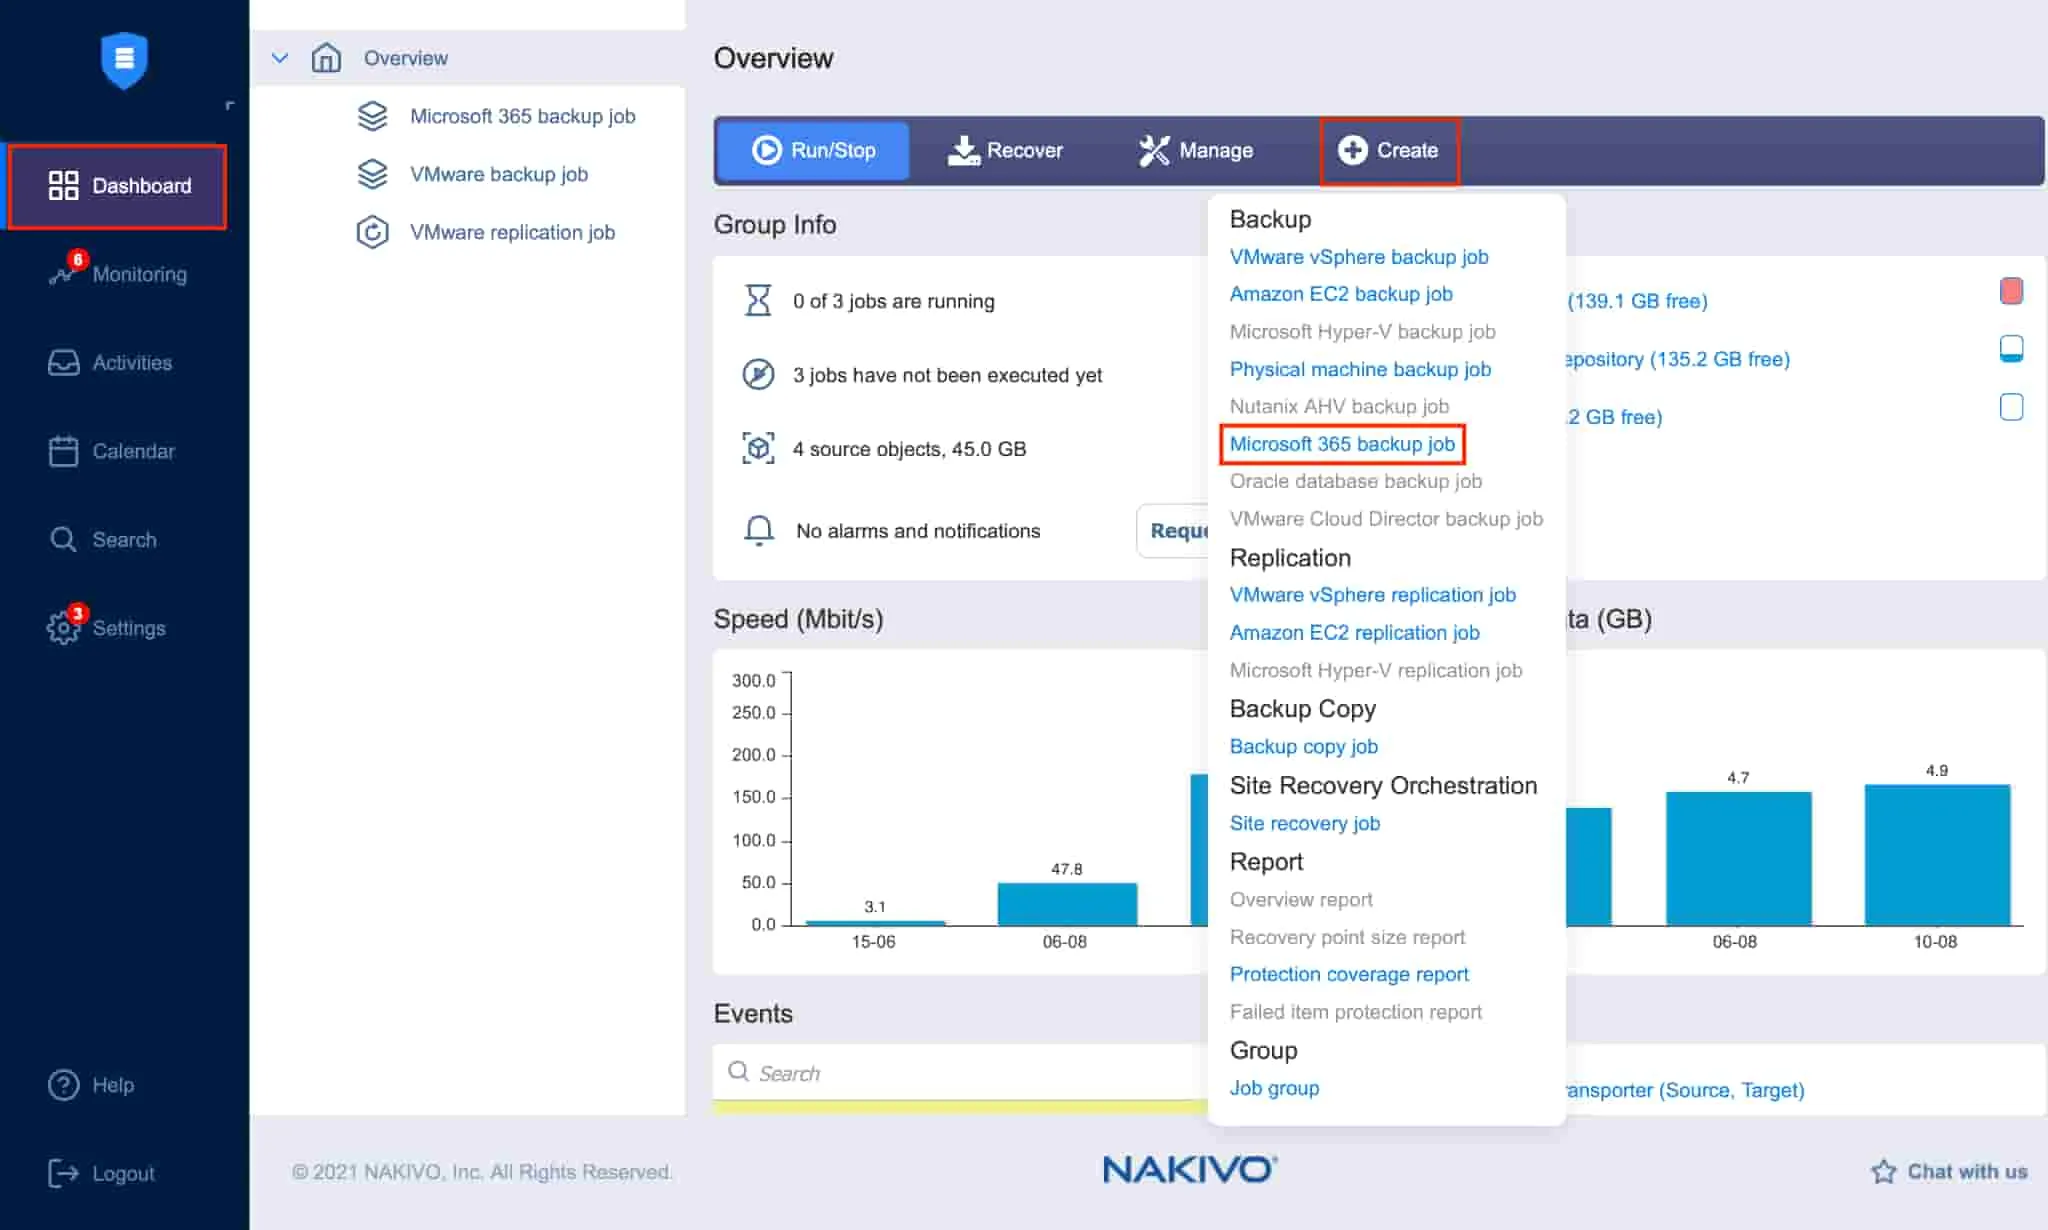Open the Create dropdown menu
Image resolution: width=2048 pixels, height=1230 pixels.
[x=1389, y=150]
